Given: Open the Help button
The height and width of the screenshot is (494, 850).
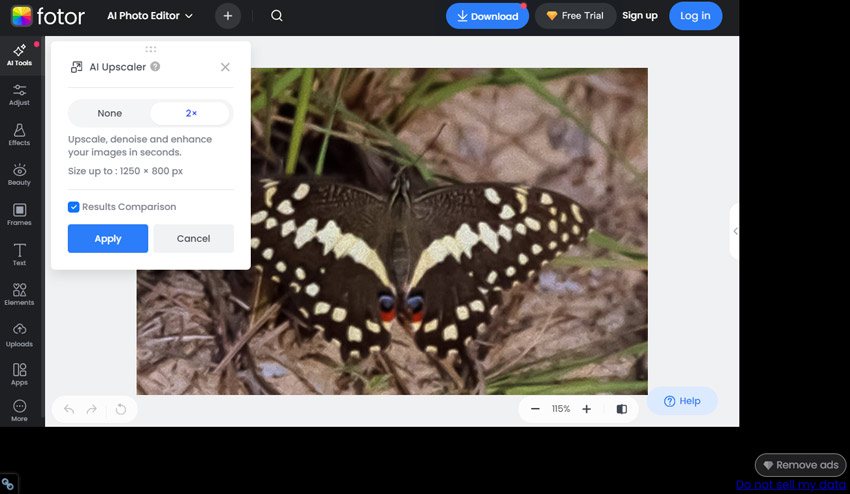Looking at the screenshot, I should (x=682, y=401).
